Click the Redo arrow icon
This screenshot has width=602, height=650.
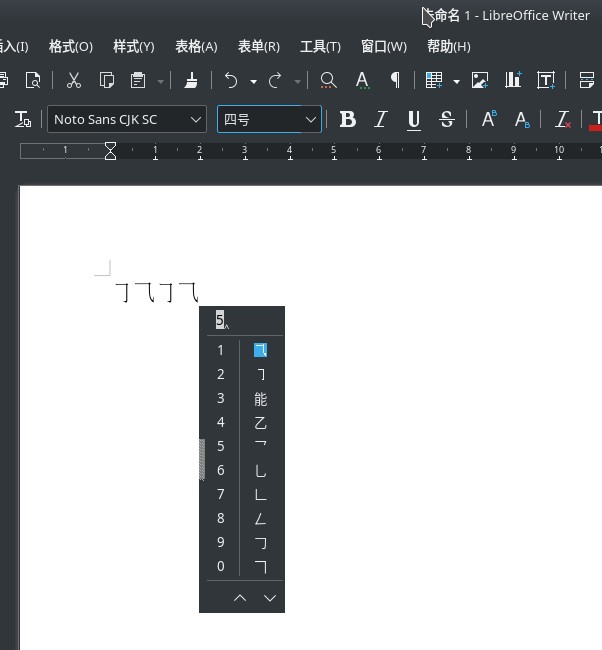click(x=275, y=80)
